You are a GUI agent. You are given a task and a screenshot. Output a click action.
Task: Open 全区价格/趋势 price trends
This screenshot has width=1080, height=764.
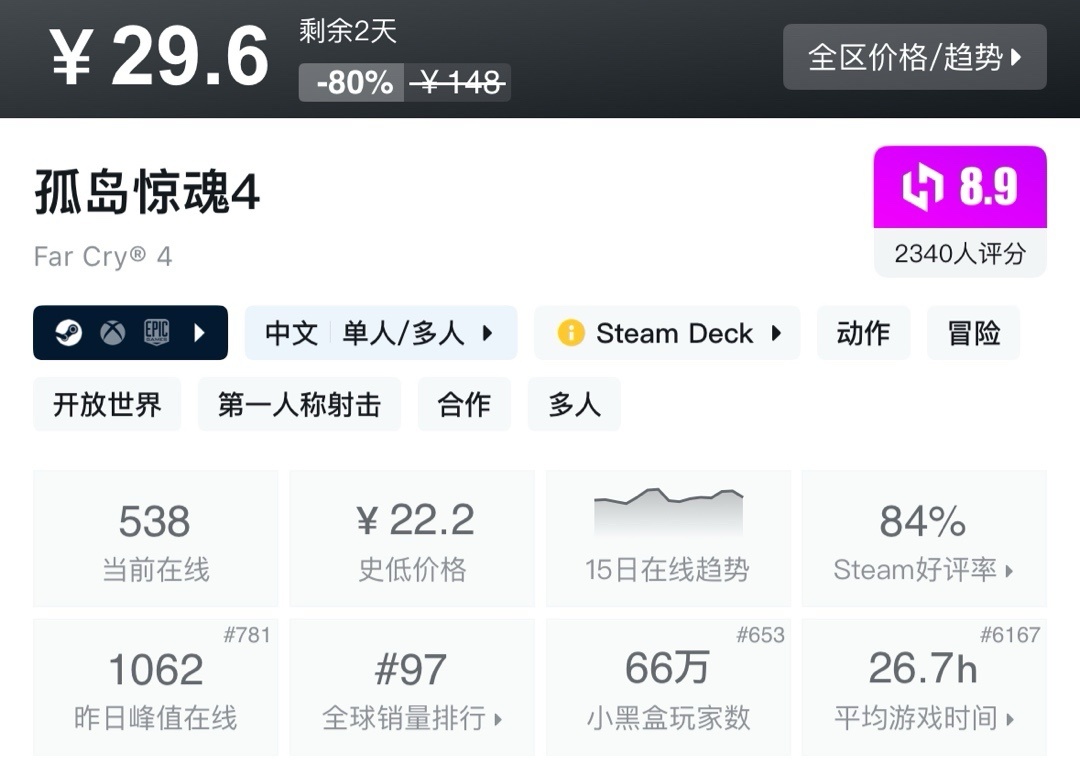914,57
